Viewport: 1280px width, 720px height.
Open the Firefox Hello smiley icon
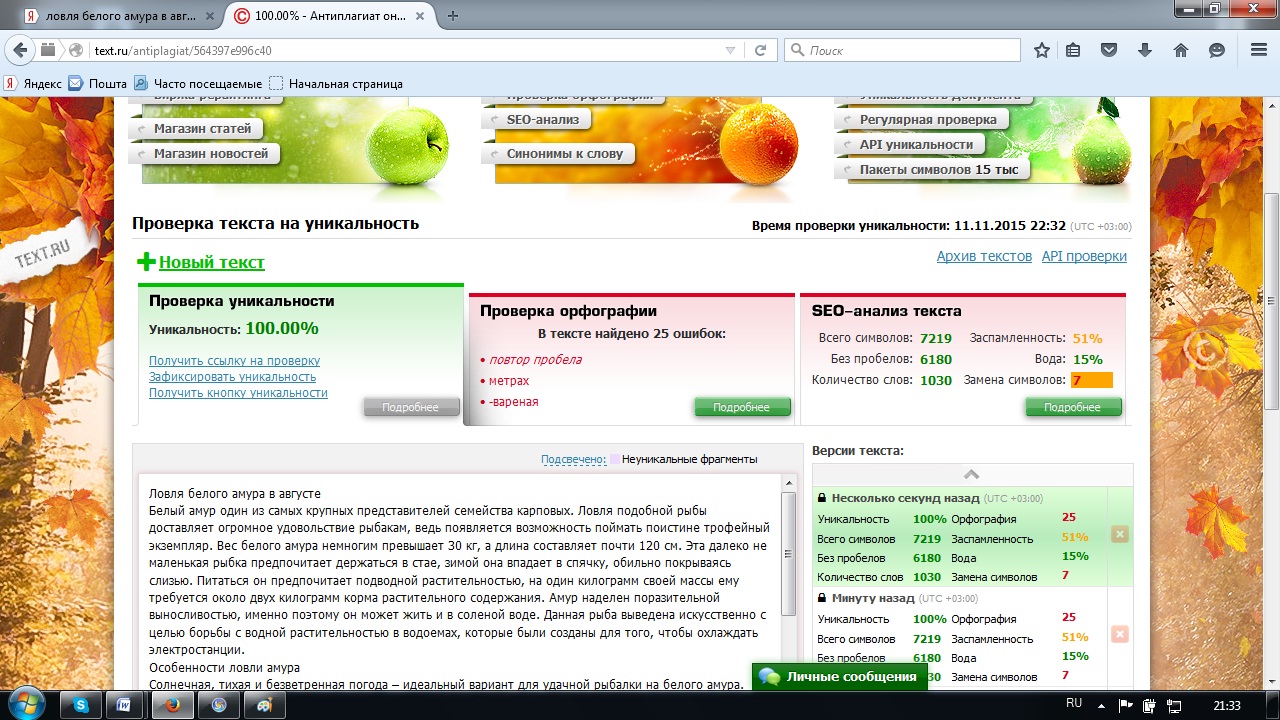coord(1217,50)
